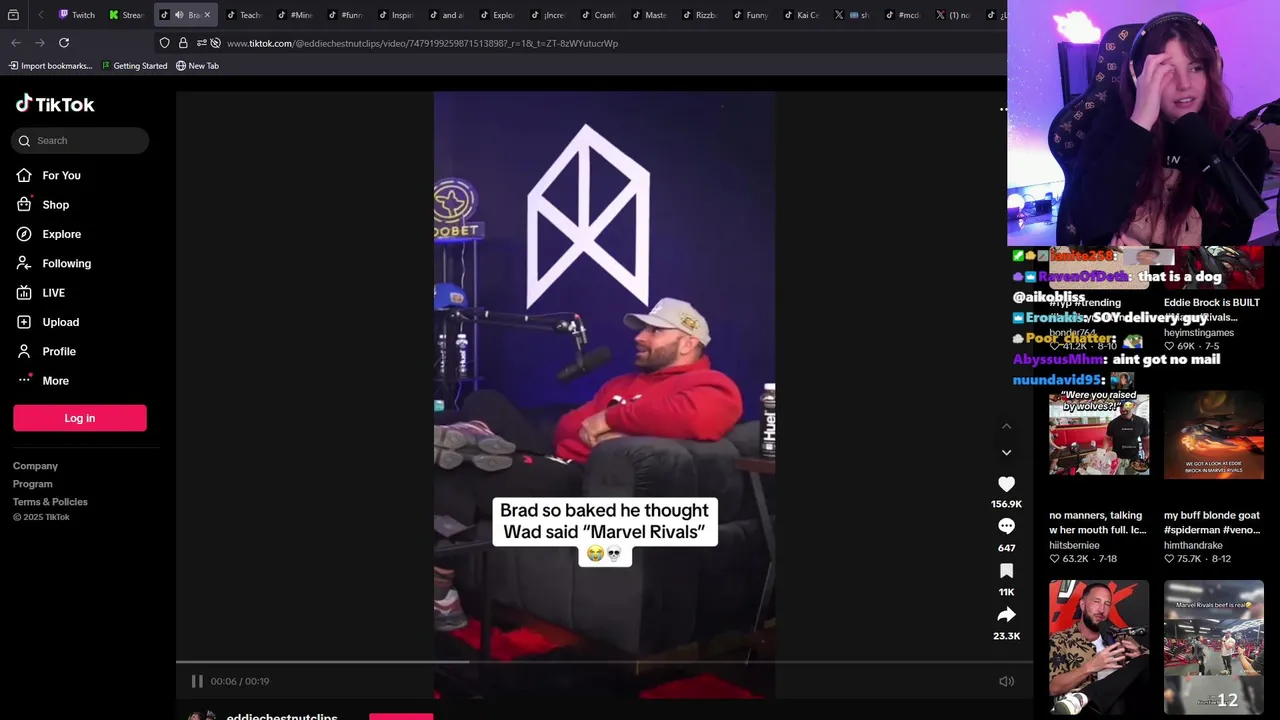Go forward using the browser forward arrow
This screenshot has width=1280, height=720.
[40, 43]
